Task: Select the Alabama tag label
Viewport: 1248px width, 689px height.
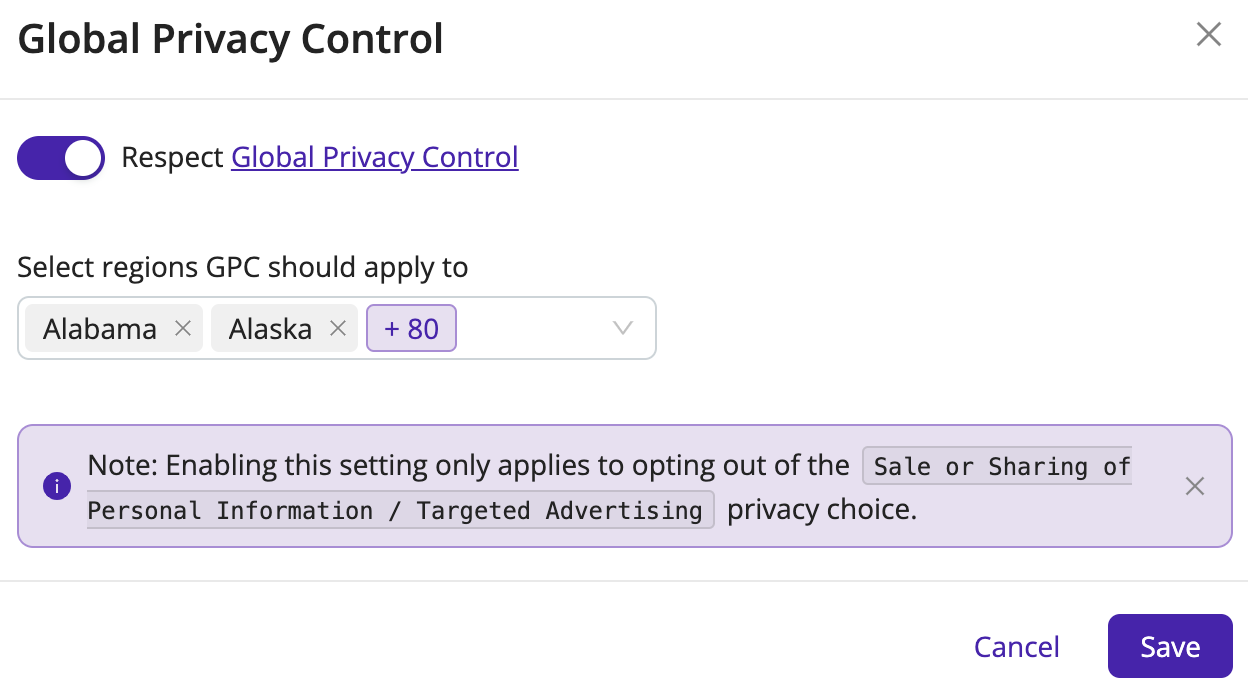Action: click(x=100, y=329)
